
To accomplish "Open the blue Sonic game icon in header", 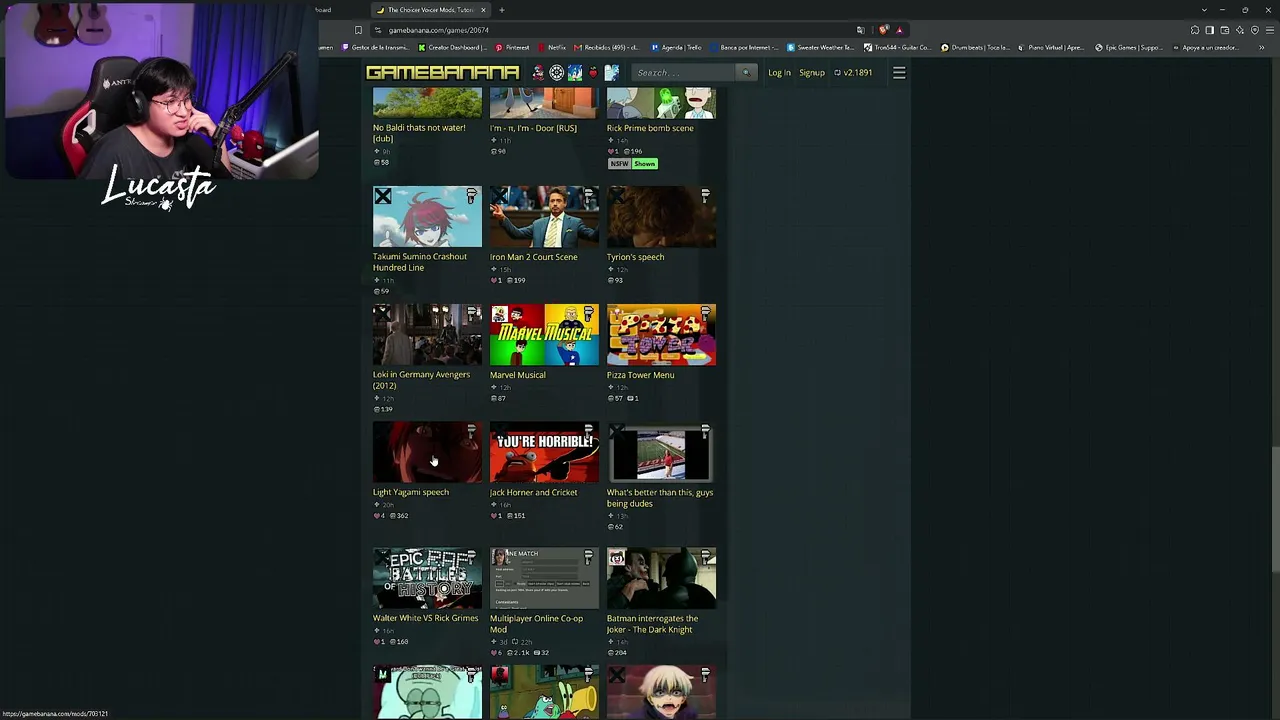I will (575, 73).
